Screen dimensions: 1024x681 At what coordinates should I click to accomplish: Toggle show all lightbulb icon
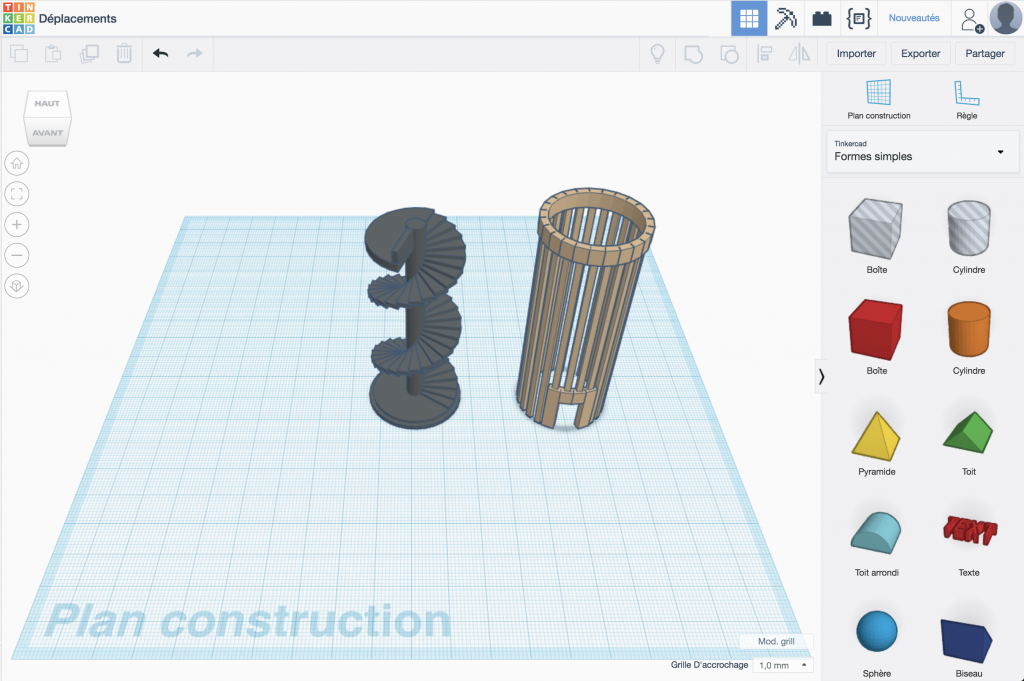[x=658, y=53]
